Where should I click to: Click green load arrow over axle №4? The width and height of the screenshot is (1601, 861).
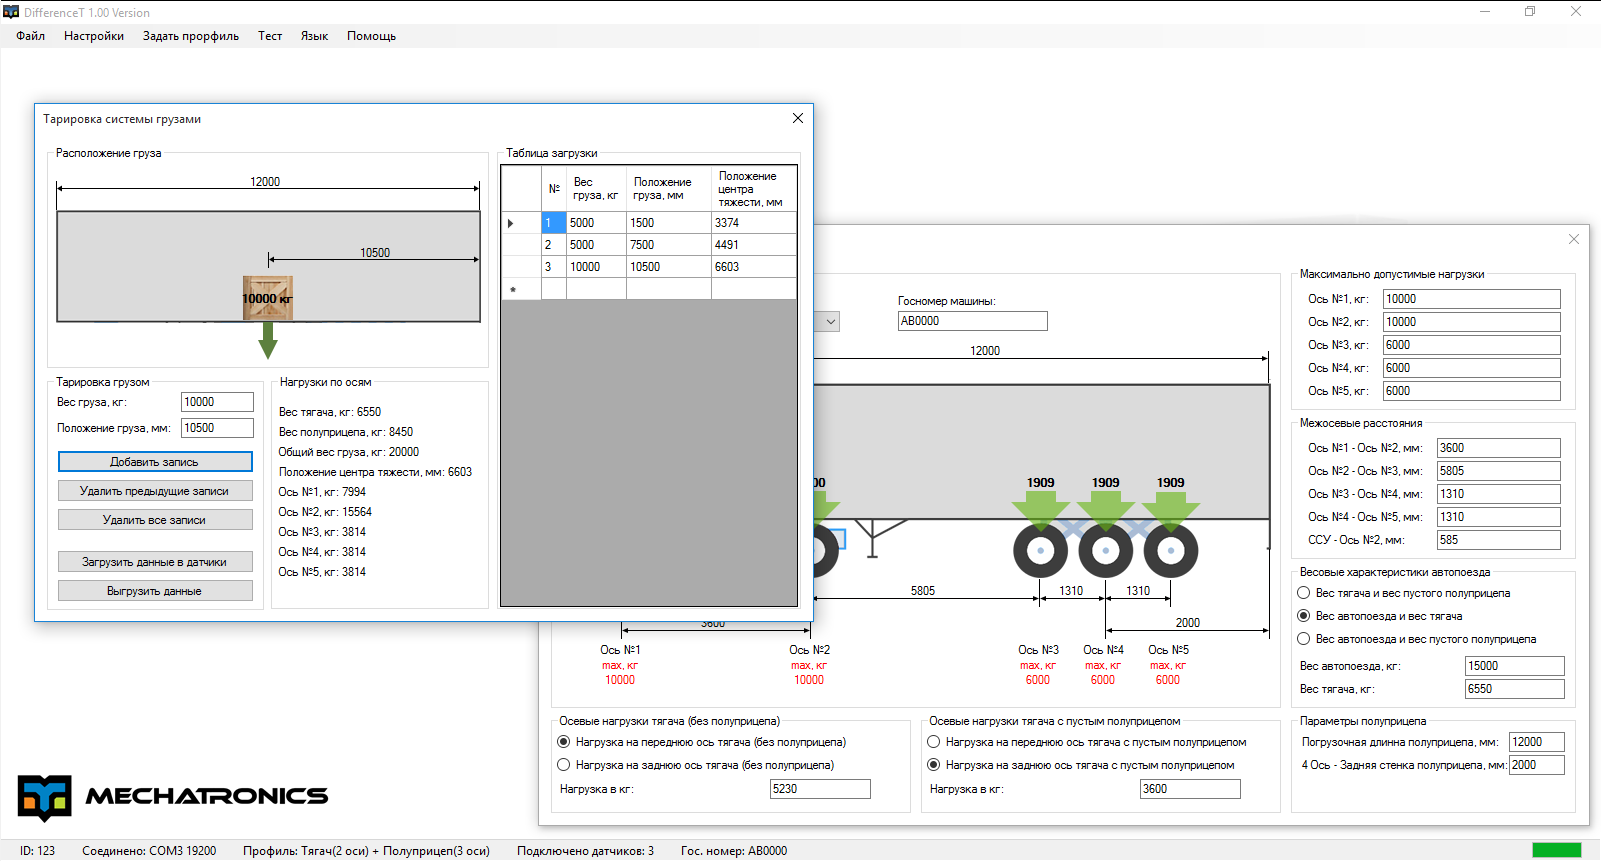click(1105, 508)
